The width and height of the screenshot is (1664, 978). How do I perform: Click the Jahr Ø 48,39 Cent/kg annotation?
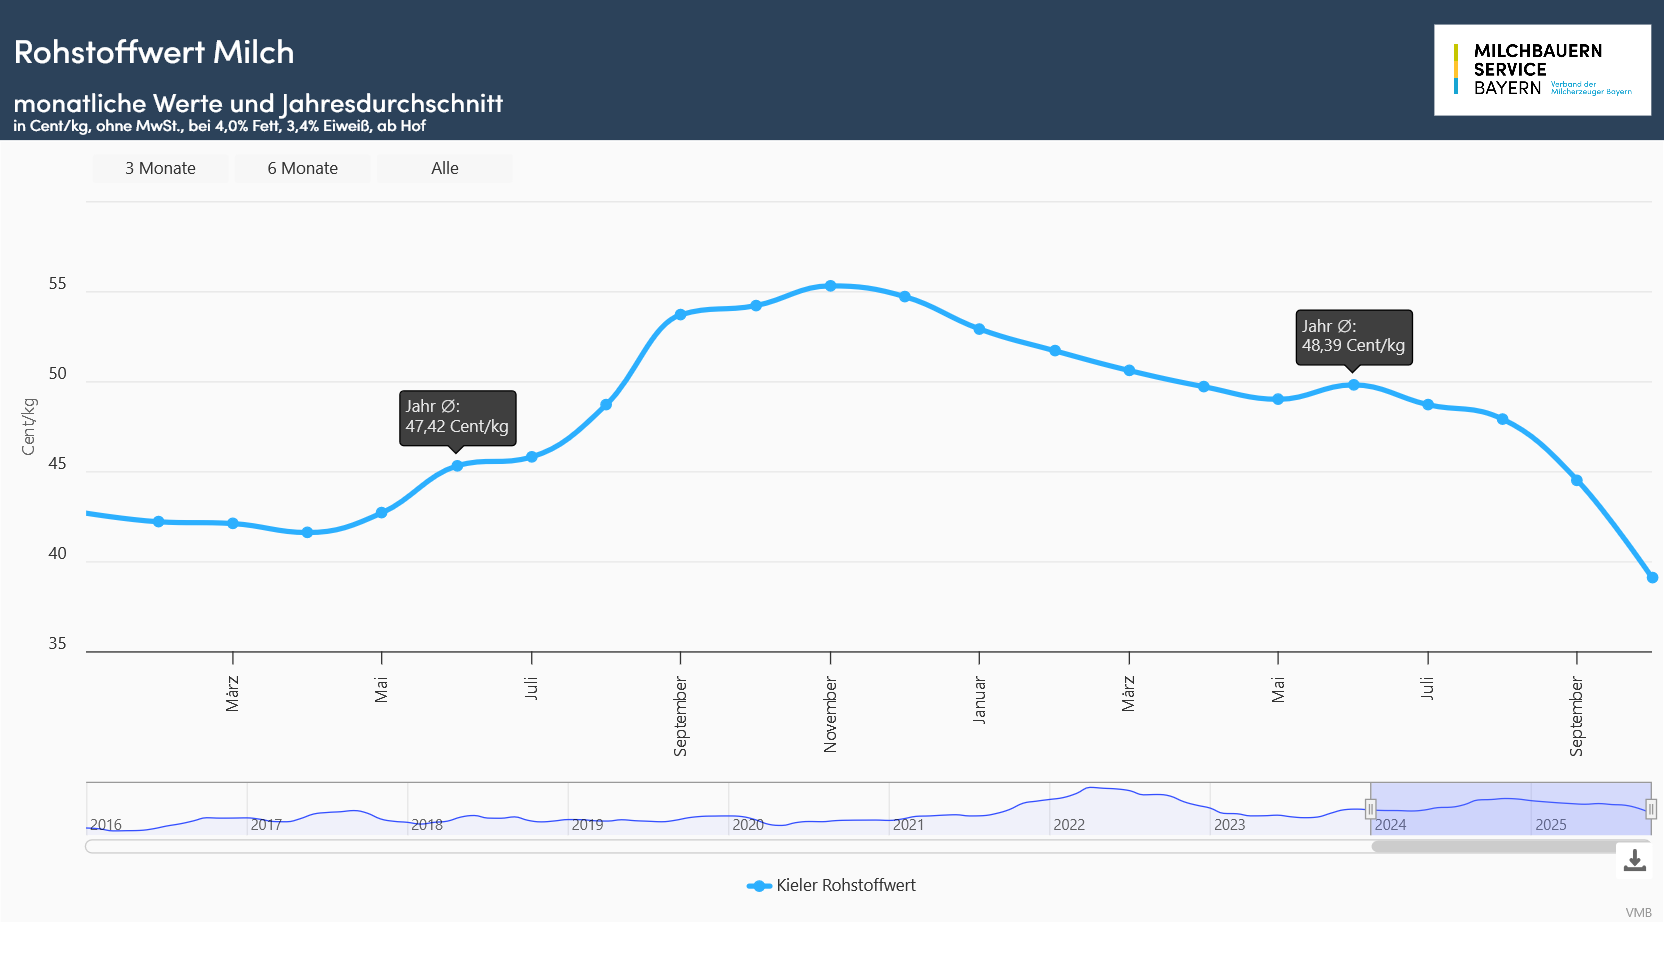click(1354, 336)
